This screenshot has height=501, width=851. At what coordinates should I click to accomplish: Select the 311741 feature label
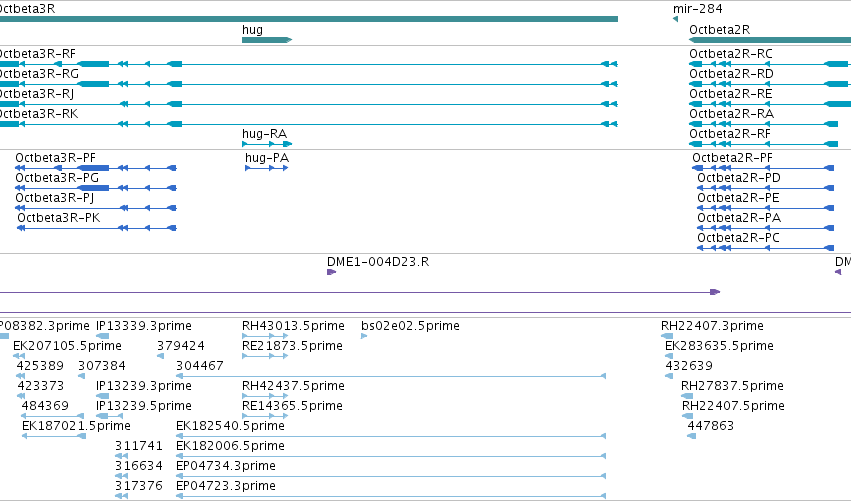click(x=138, y=447)
